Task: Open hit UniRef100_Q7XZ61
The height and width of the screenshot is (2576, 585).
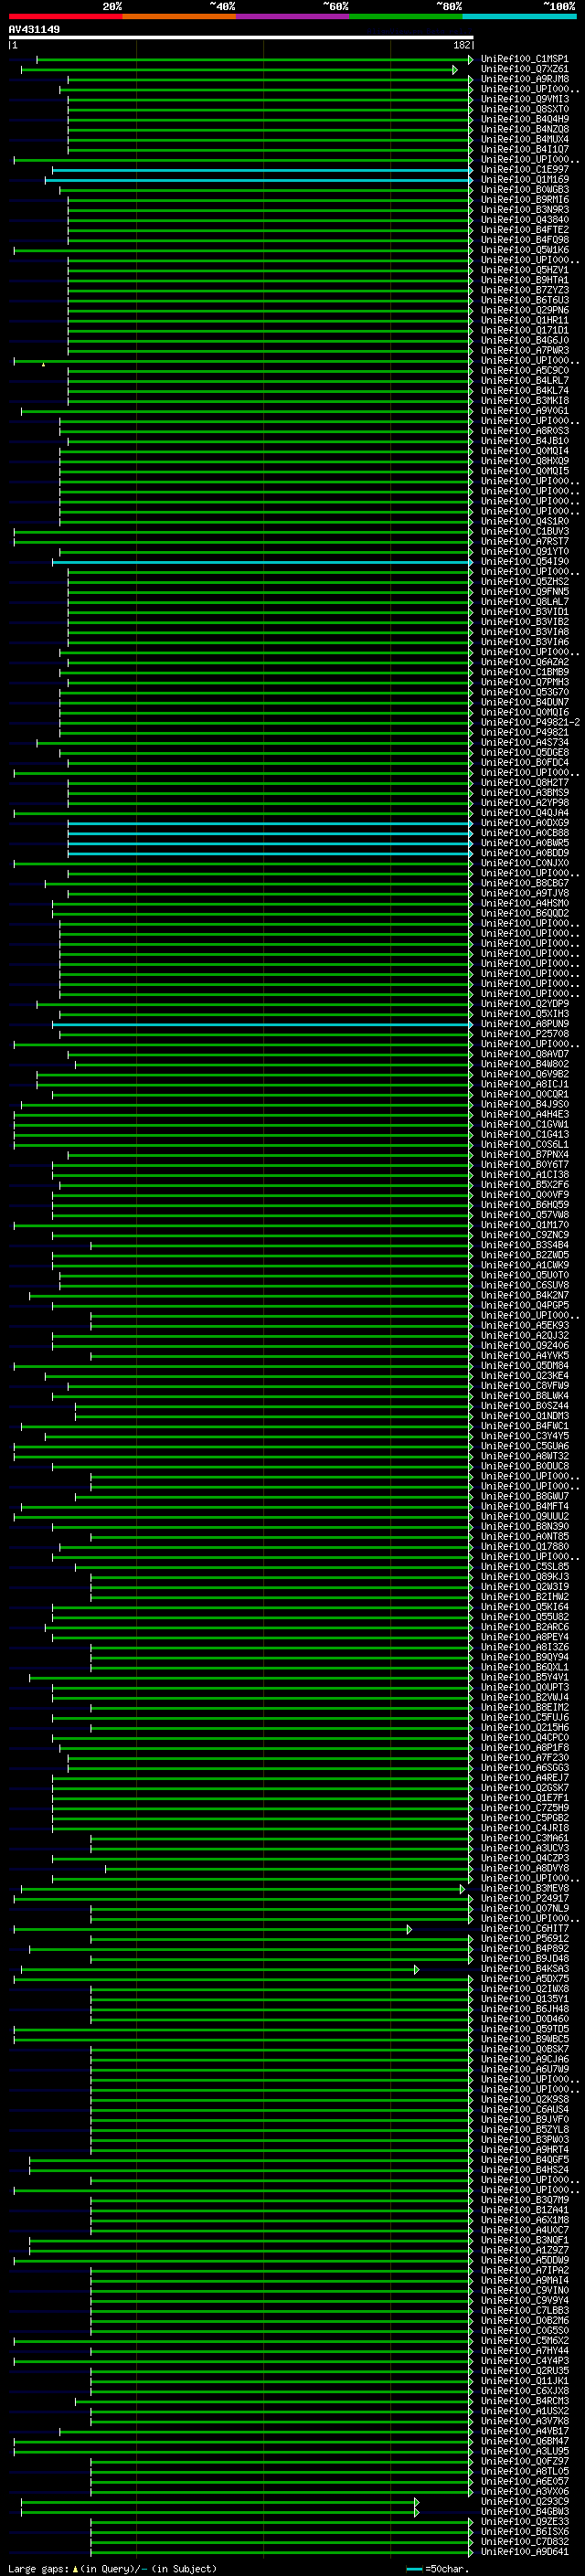Action: coord(525,69)
